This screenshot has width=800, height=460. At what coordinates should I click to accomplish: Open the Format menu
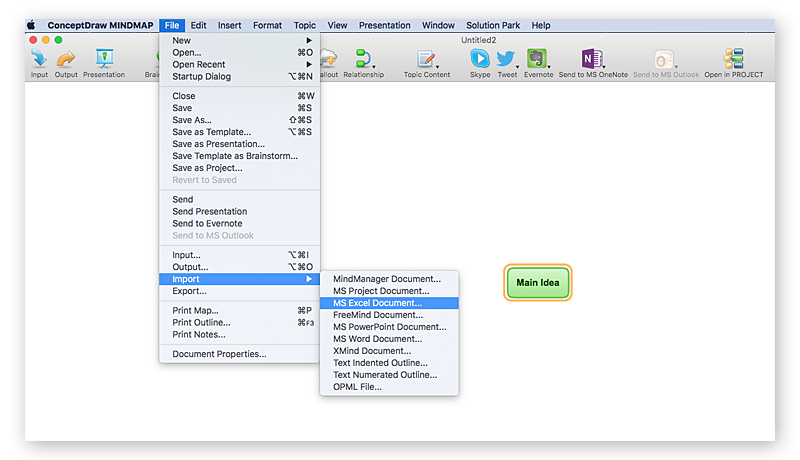tap(267, 25)
